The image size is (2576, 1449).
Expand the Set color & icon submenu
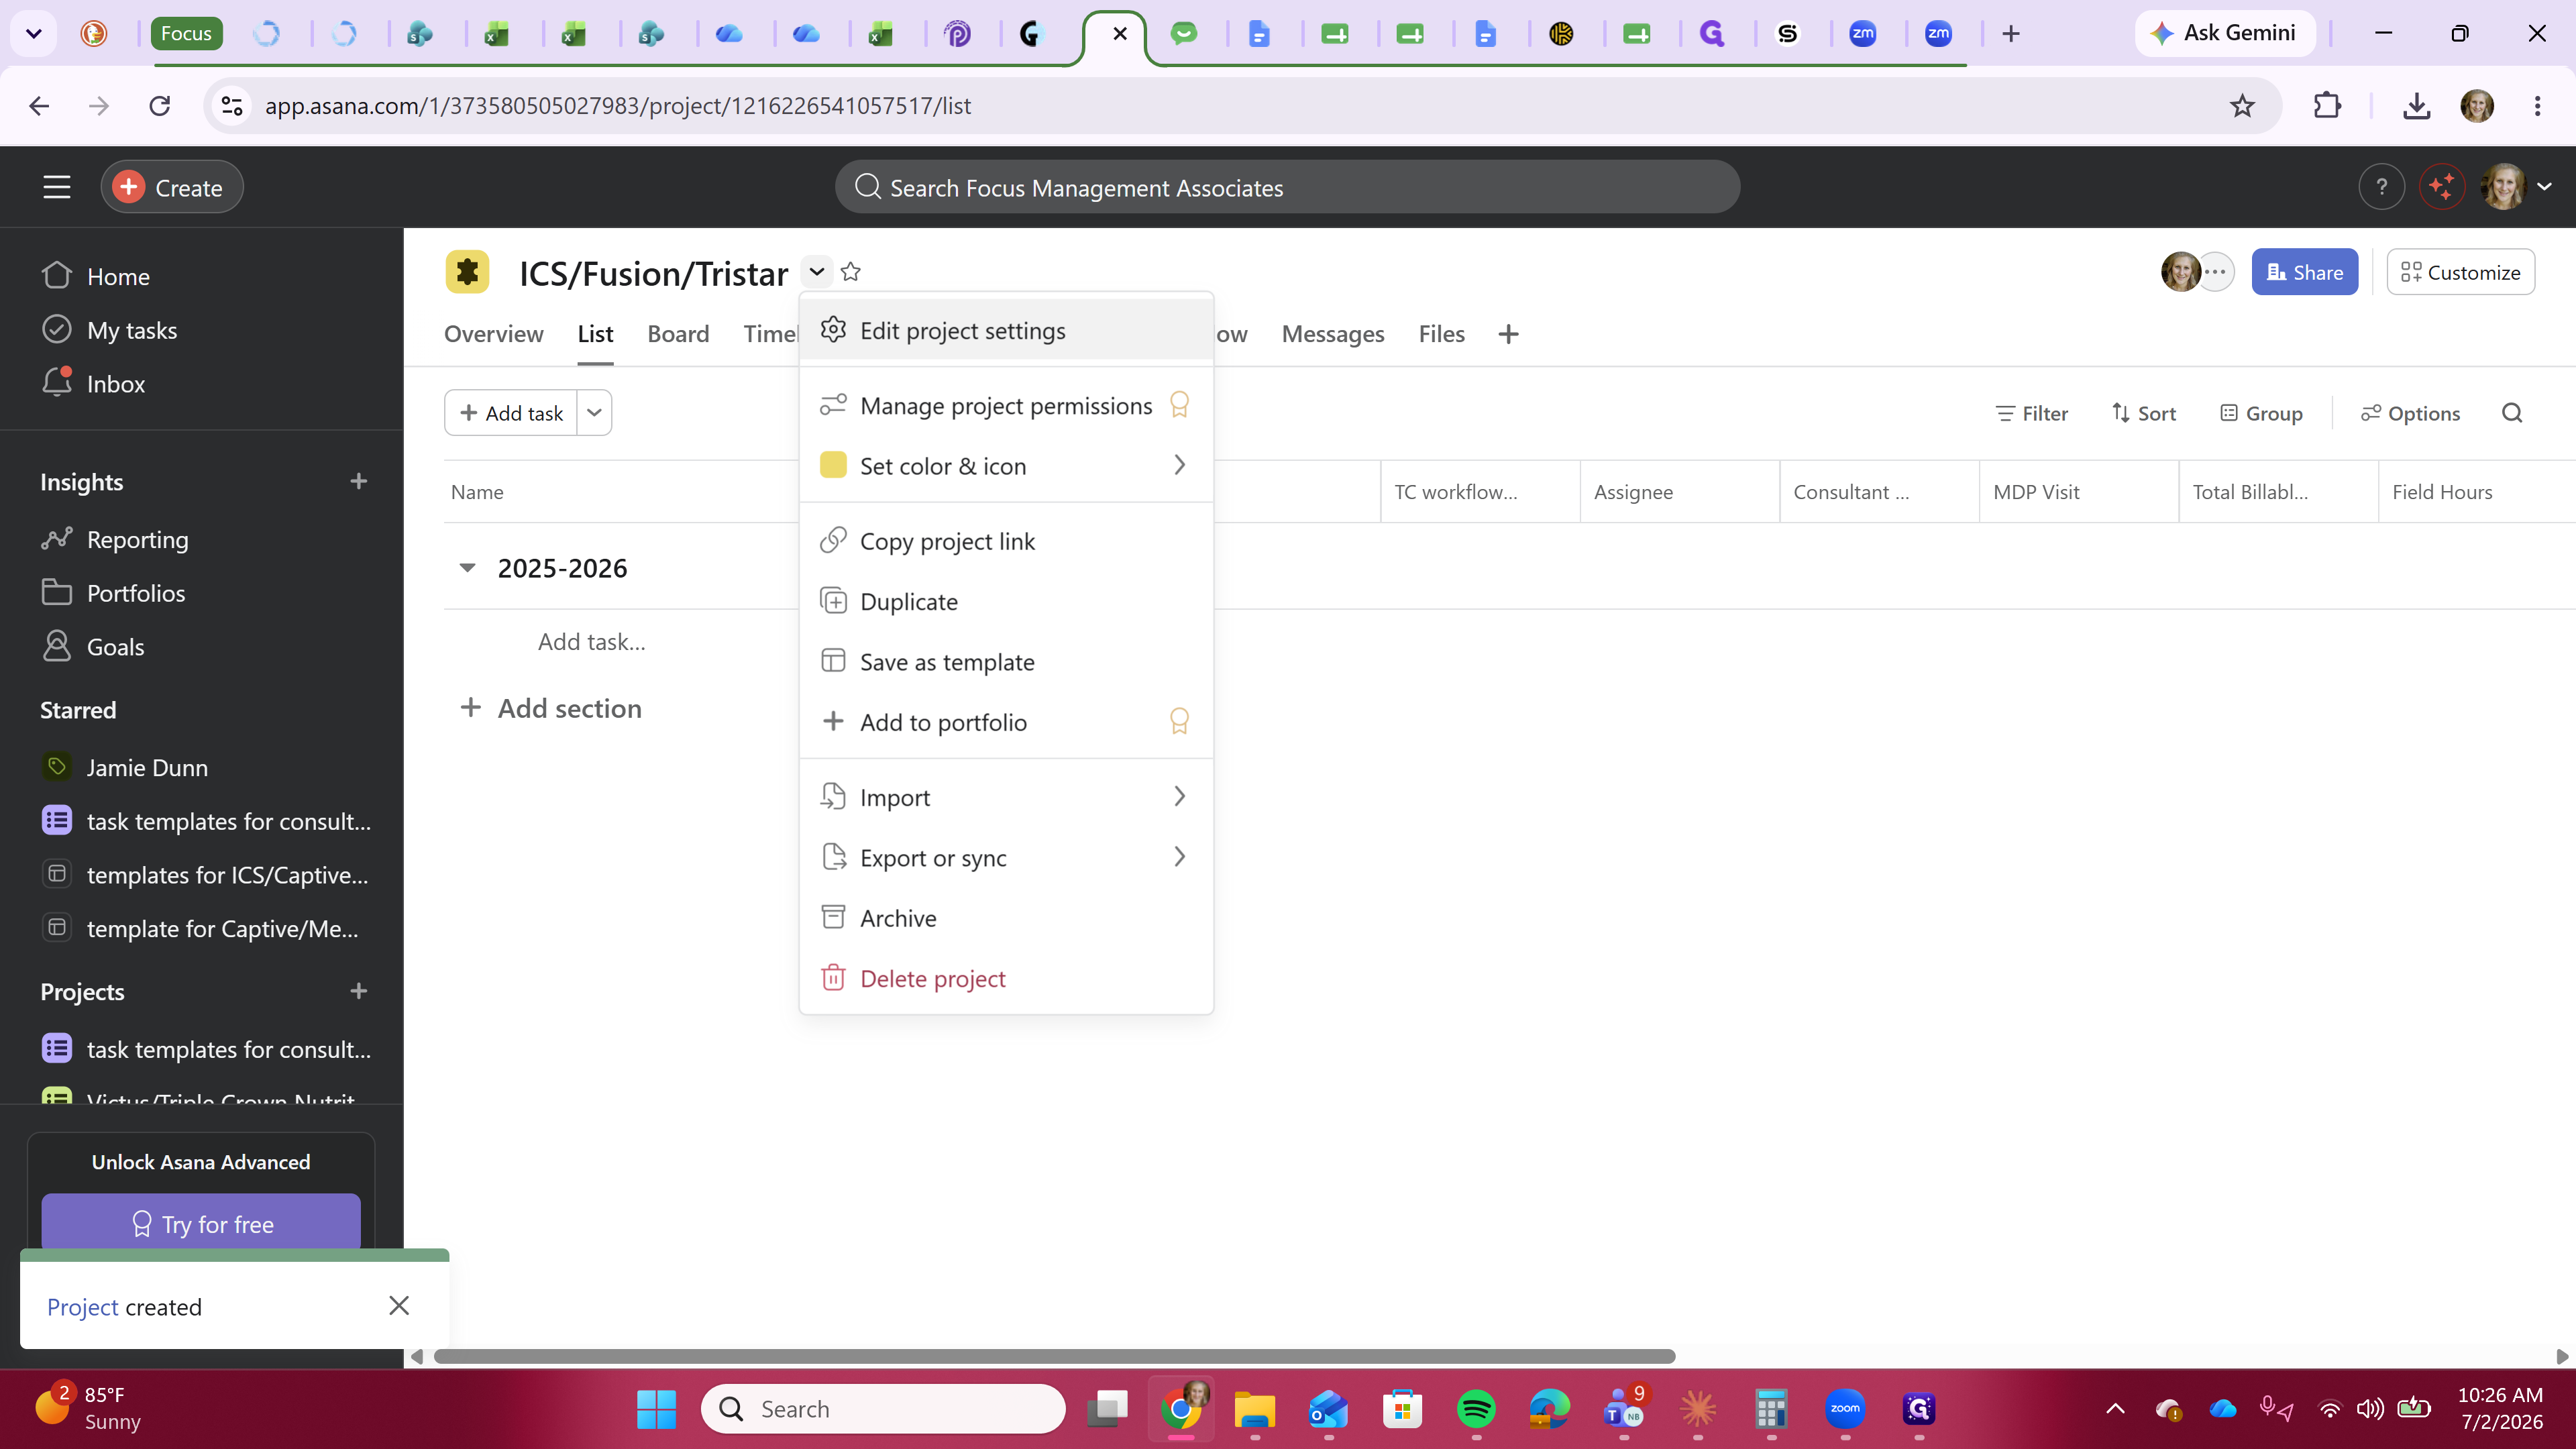point(1006,466)
